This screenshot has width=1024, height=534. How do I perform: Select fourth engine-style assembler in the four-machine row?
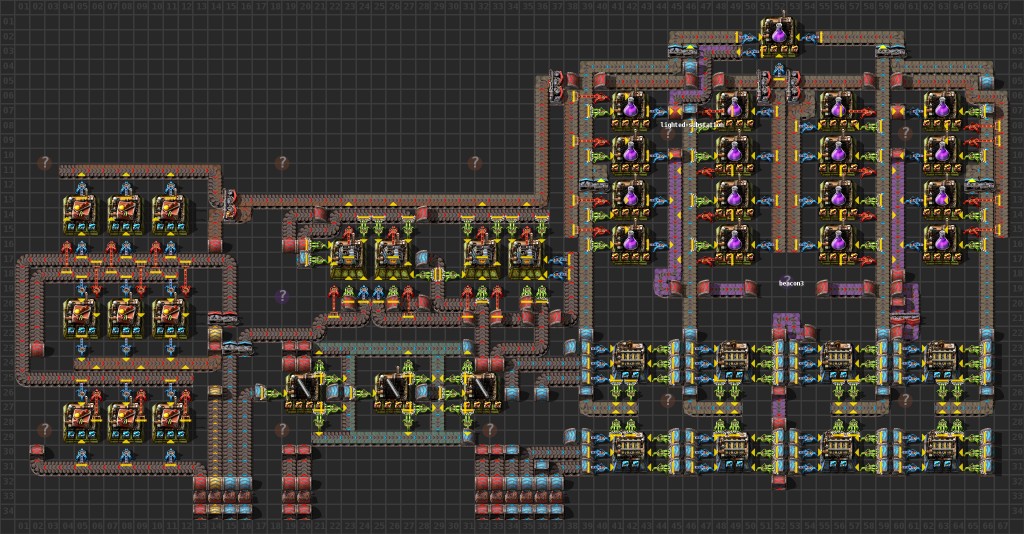[x=526, y=259]
